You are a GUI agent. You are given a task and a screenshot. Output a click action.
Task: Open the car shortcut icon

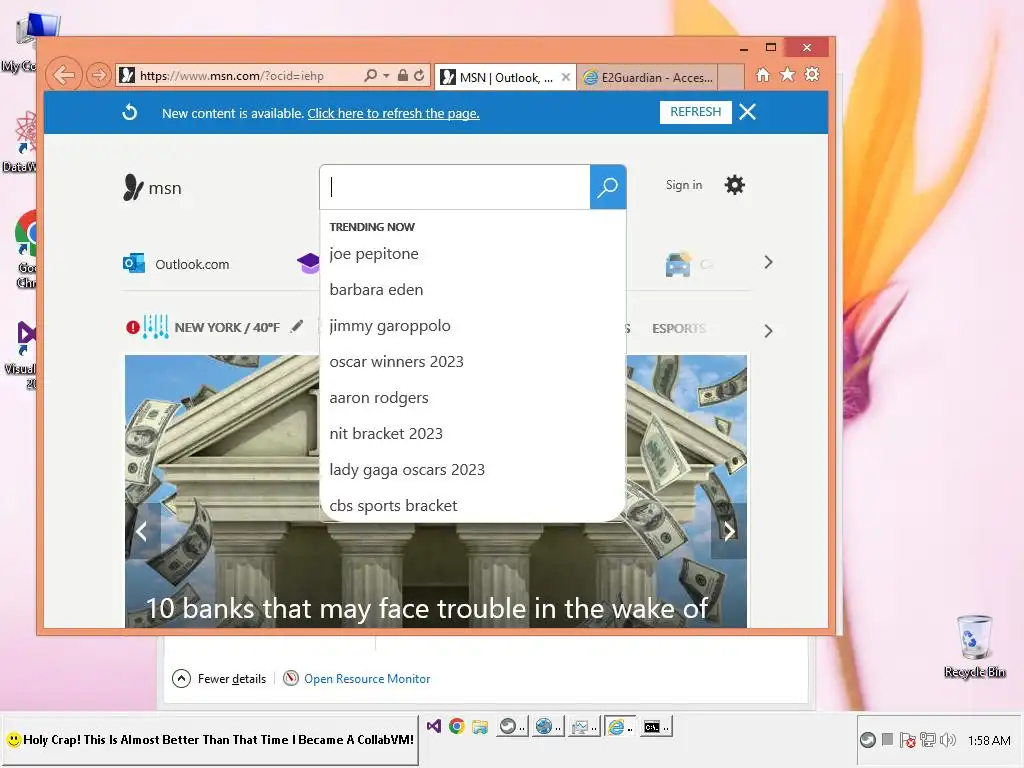pos(678,264)
